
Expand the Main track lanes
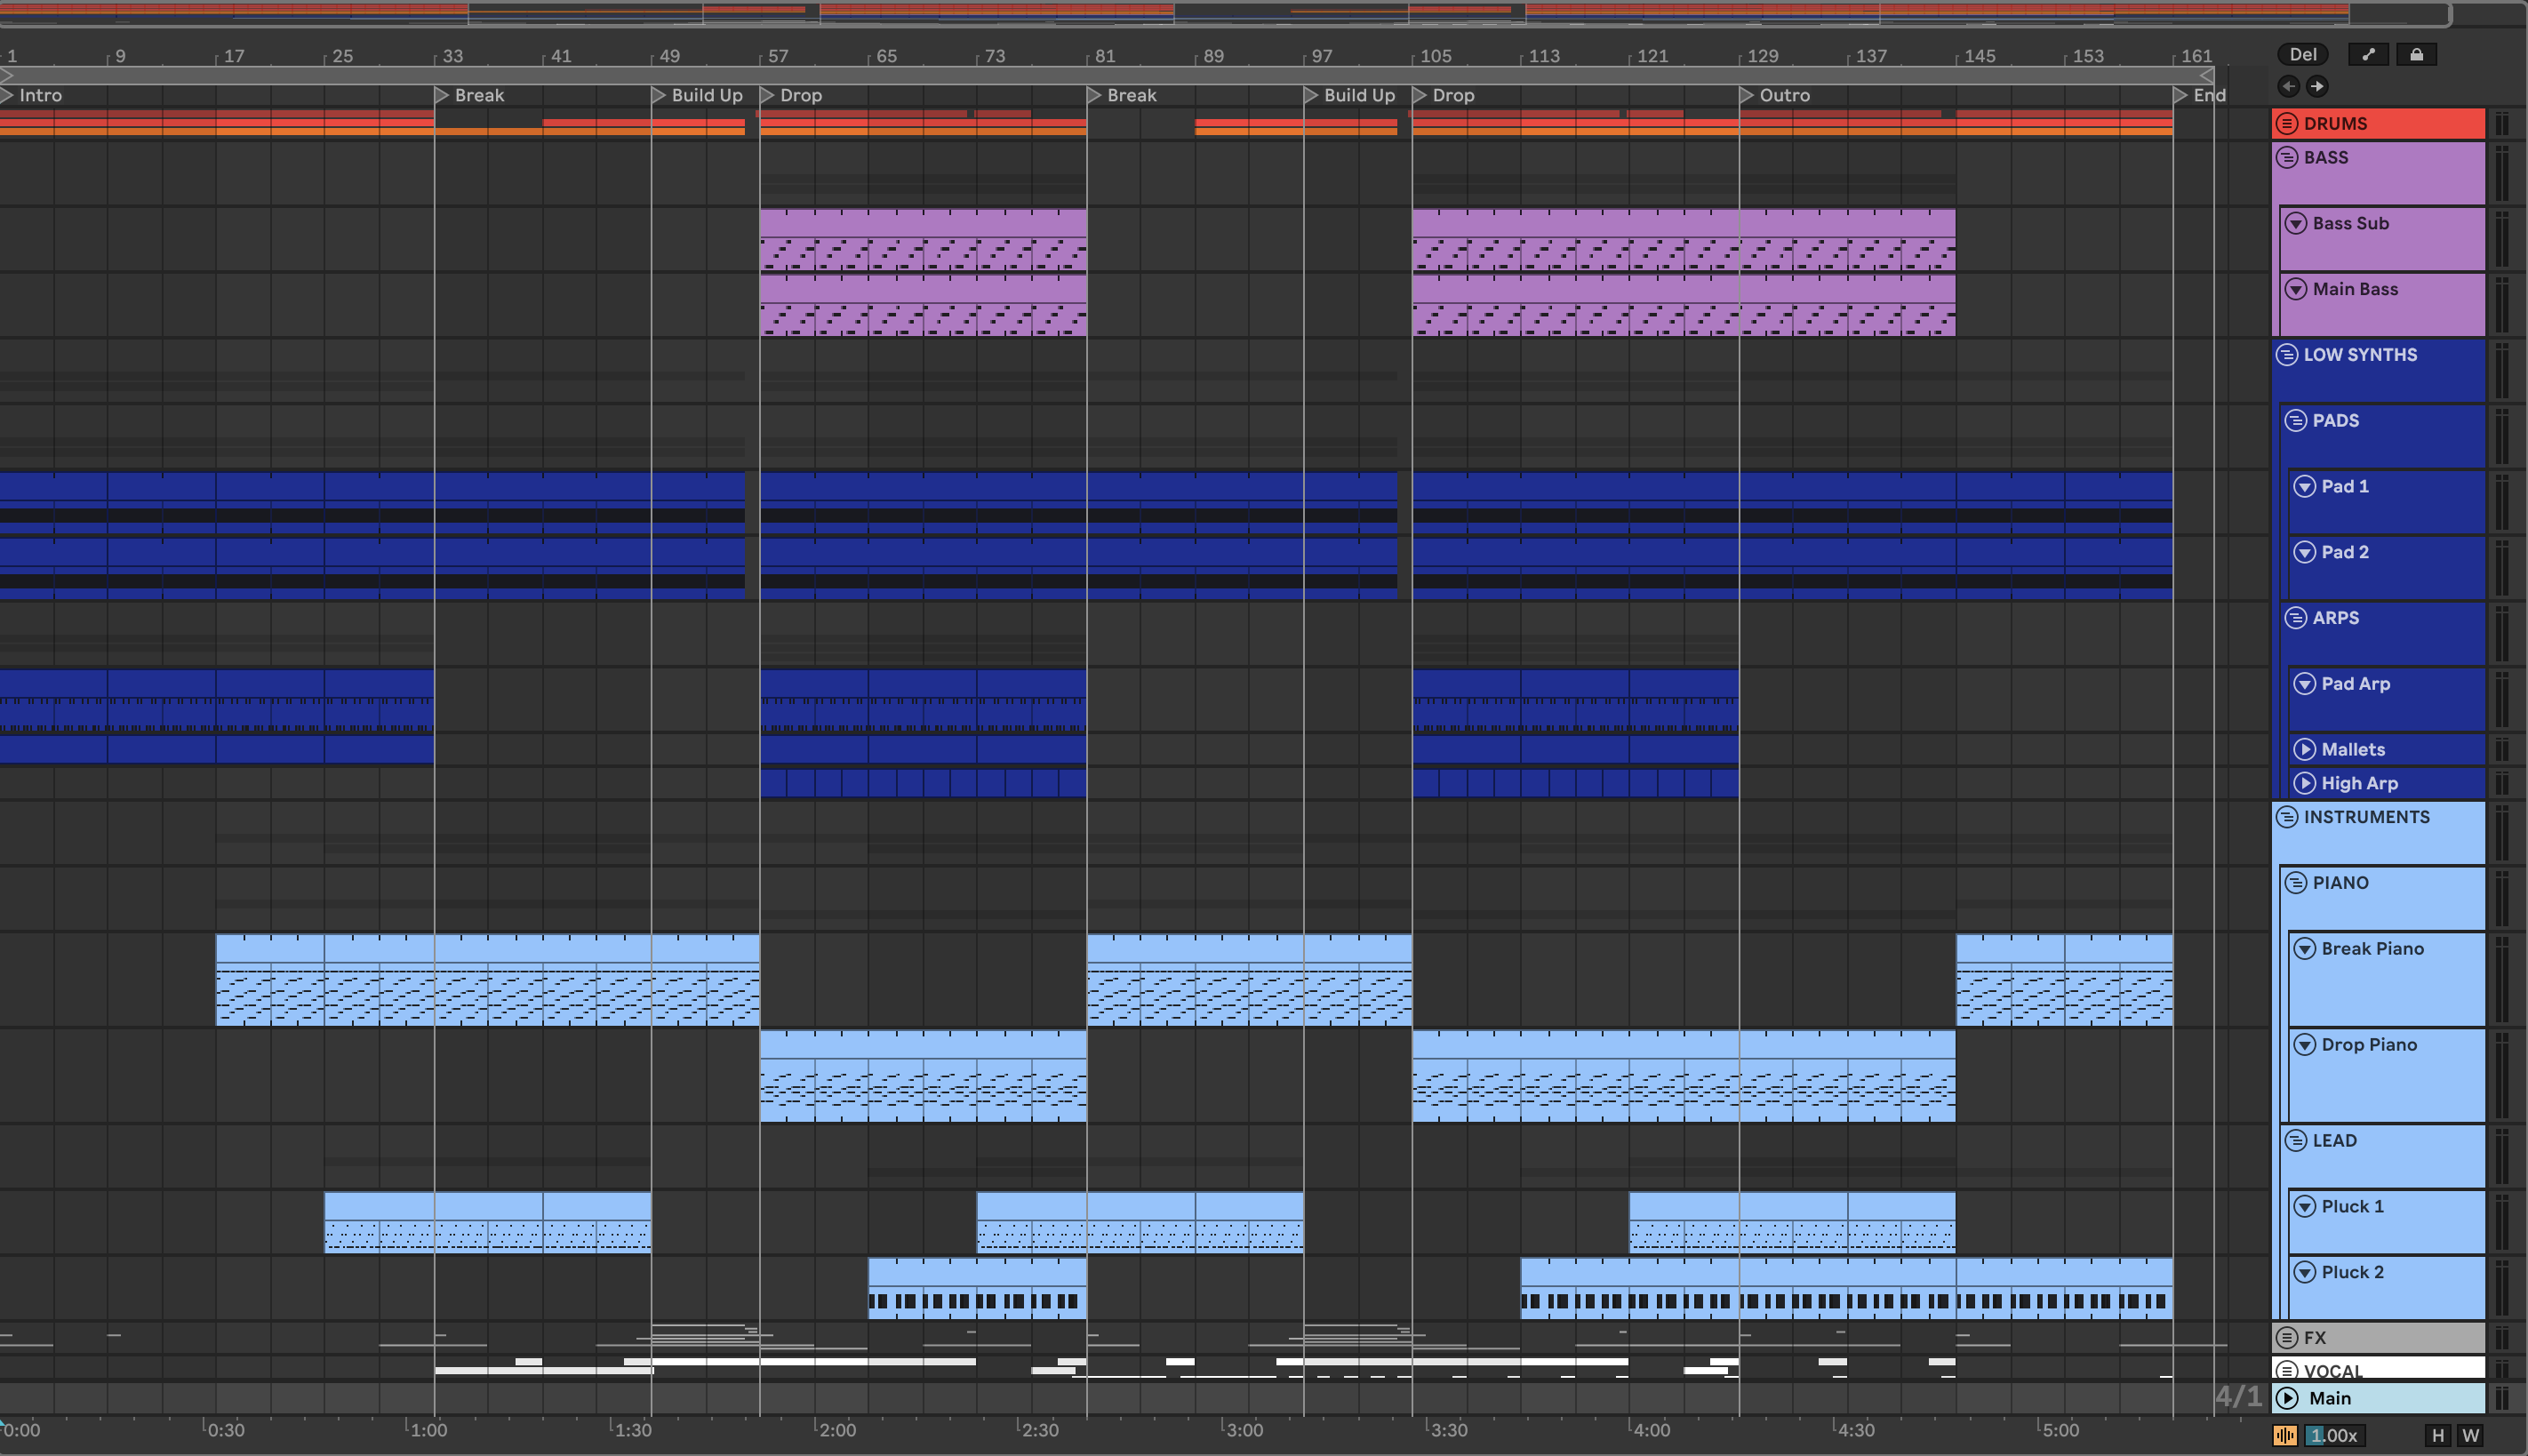[x=2287, y=1399]
